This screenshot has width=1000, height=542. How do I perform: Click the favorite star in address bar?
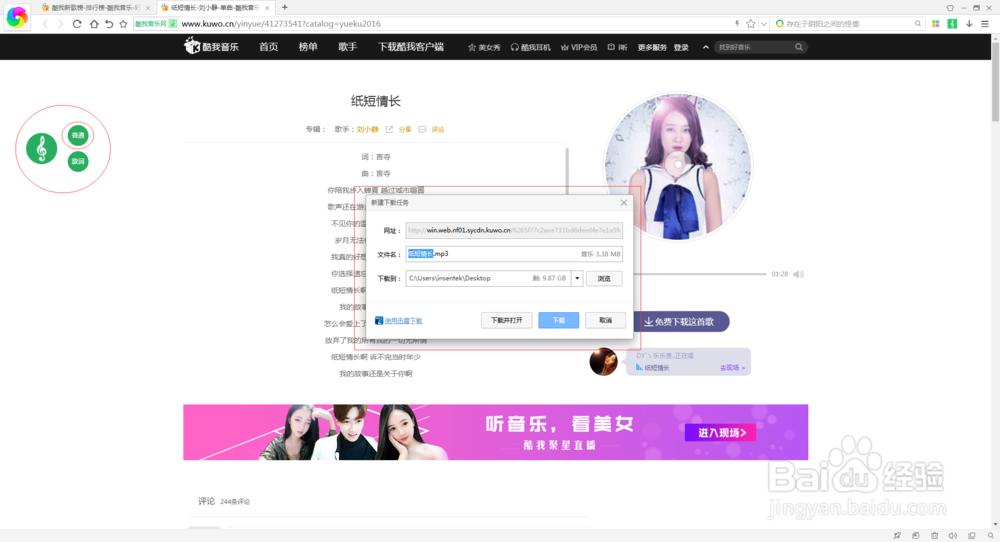pos(751,24)
